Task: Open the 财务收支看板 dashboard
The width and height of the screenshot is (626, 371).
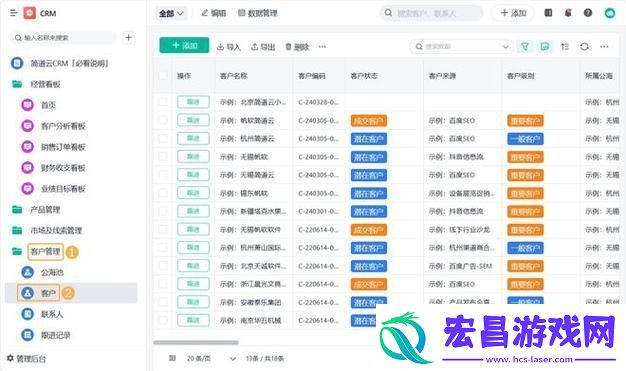Action: pos(63,168)
